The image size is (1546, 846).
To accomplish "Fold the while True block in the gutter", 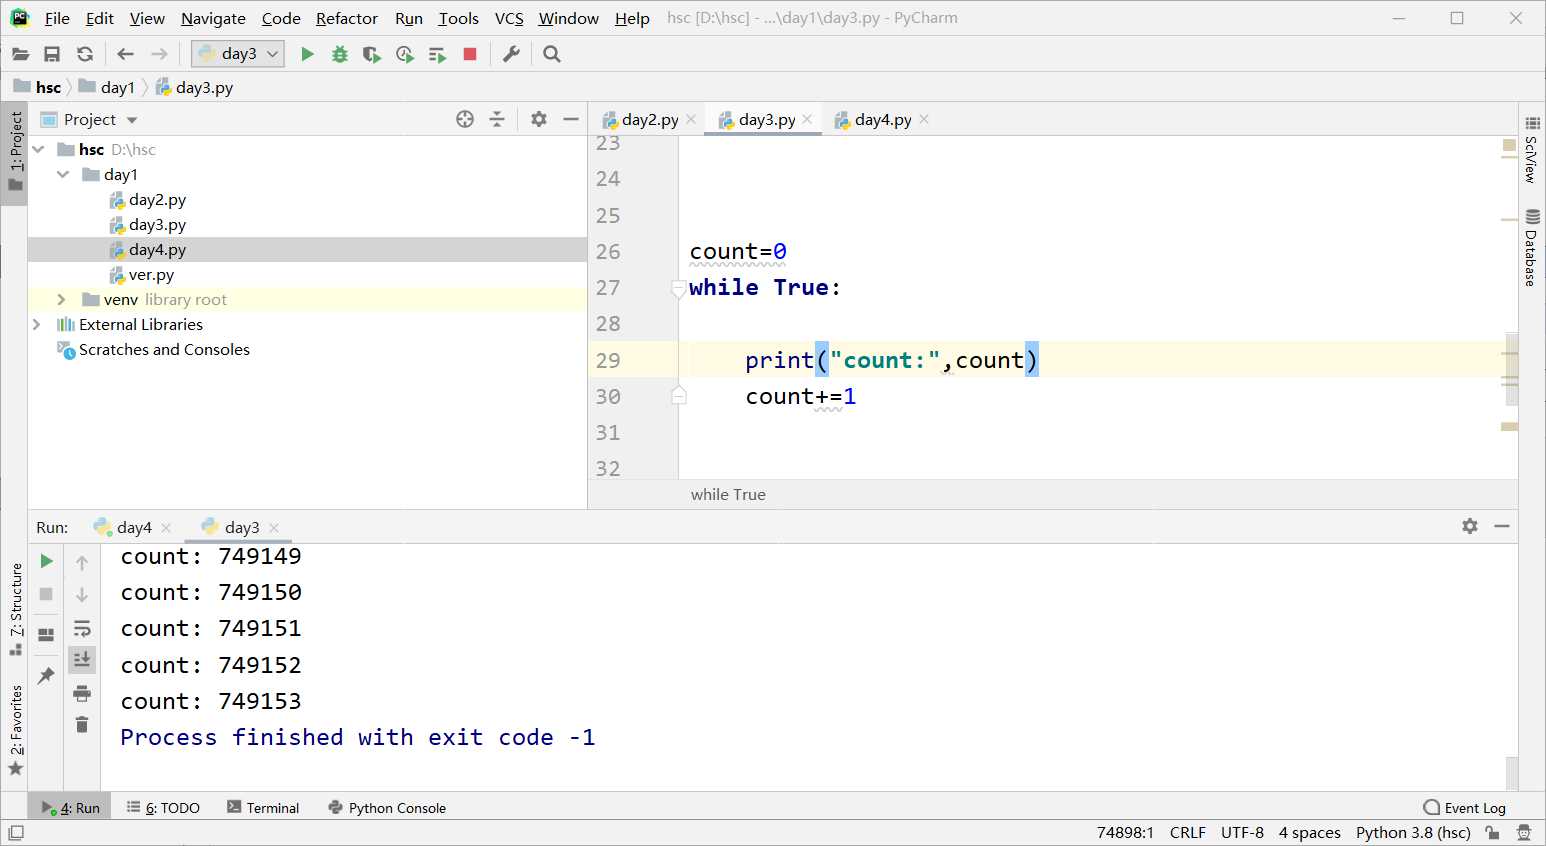I will pyautogui.click(x=678, y=288).
